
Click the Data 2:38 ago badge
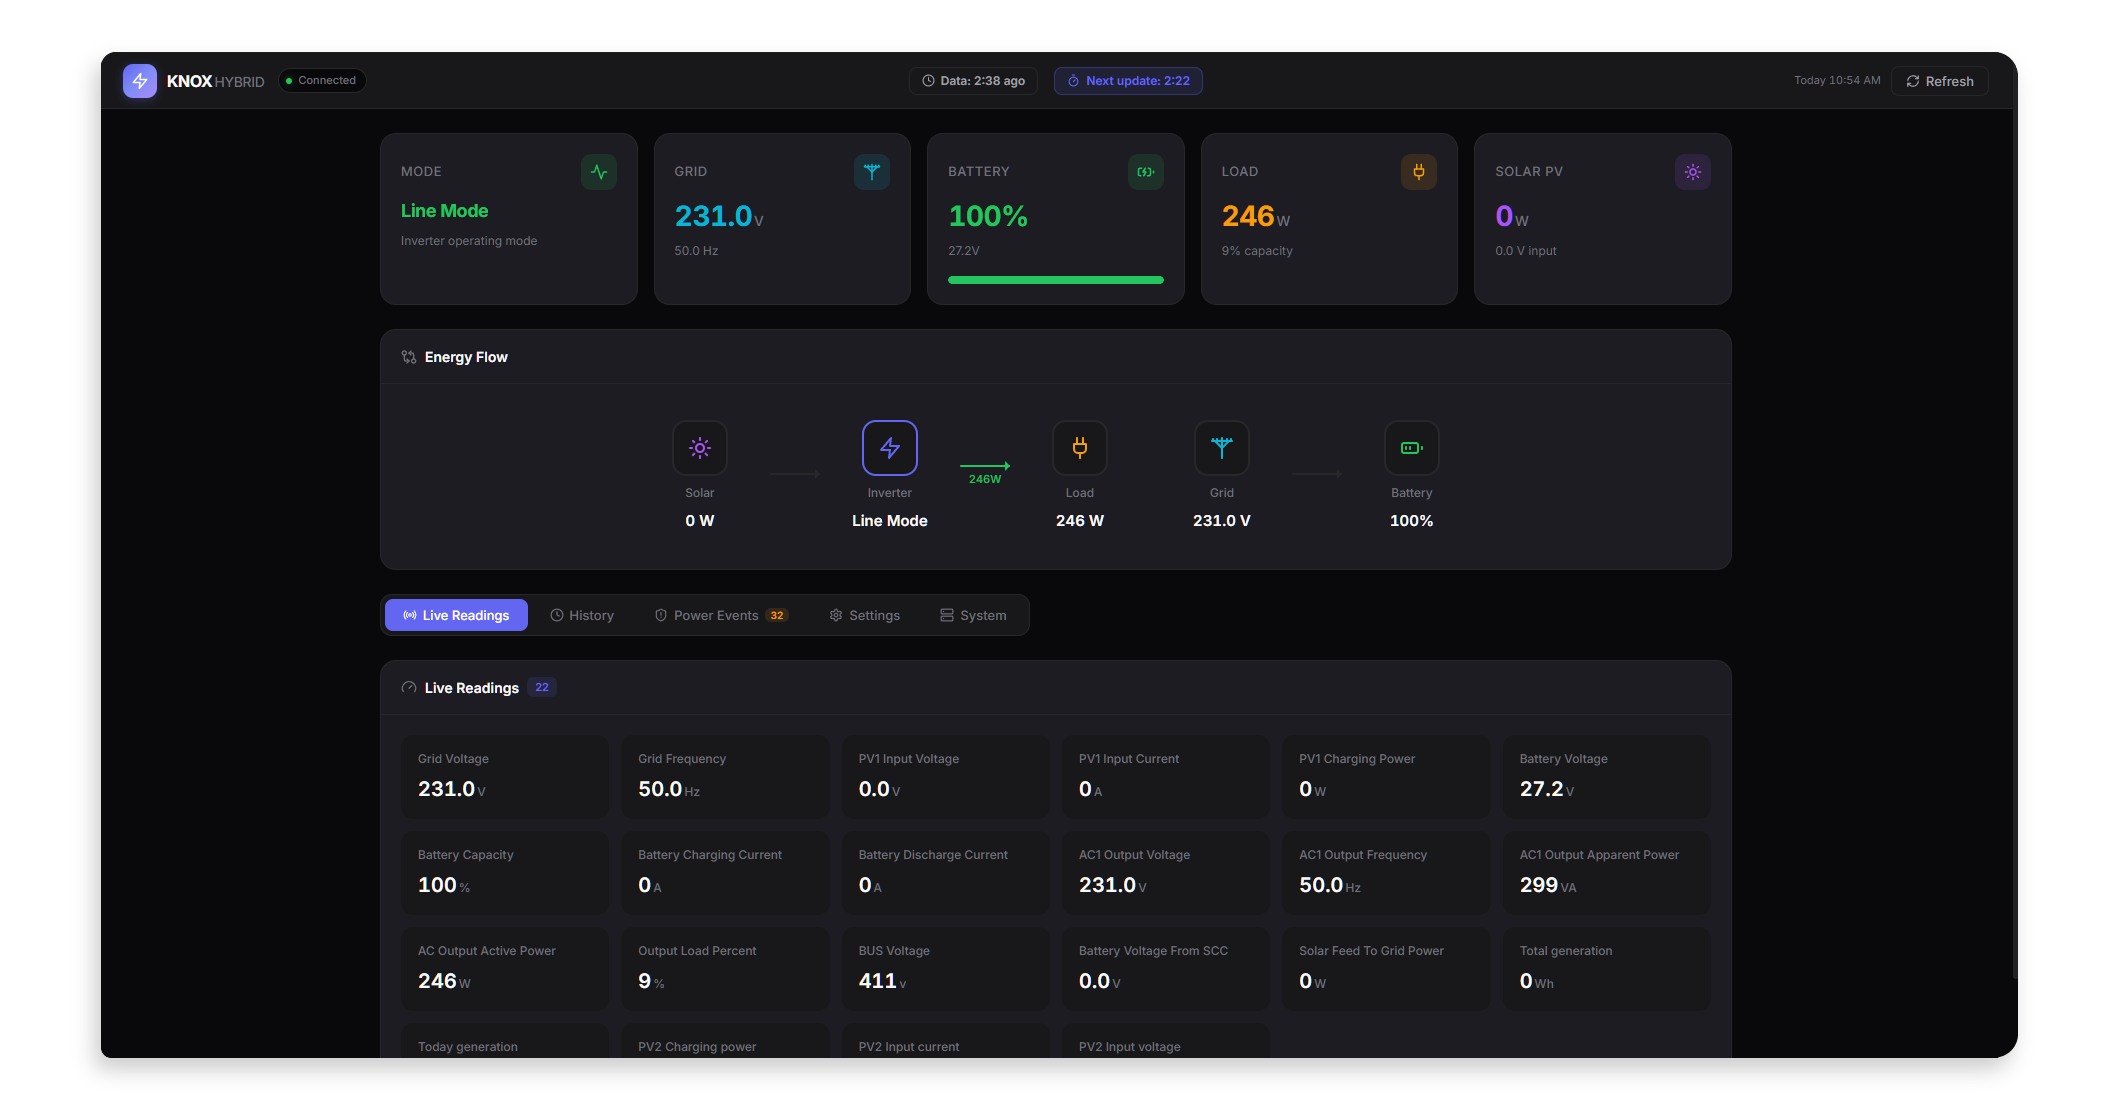[973, 81]
